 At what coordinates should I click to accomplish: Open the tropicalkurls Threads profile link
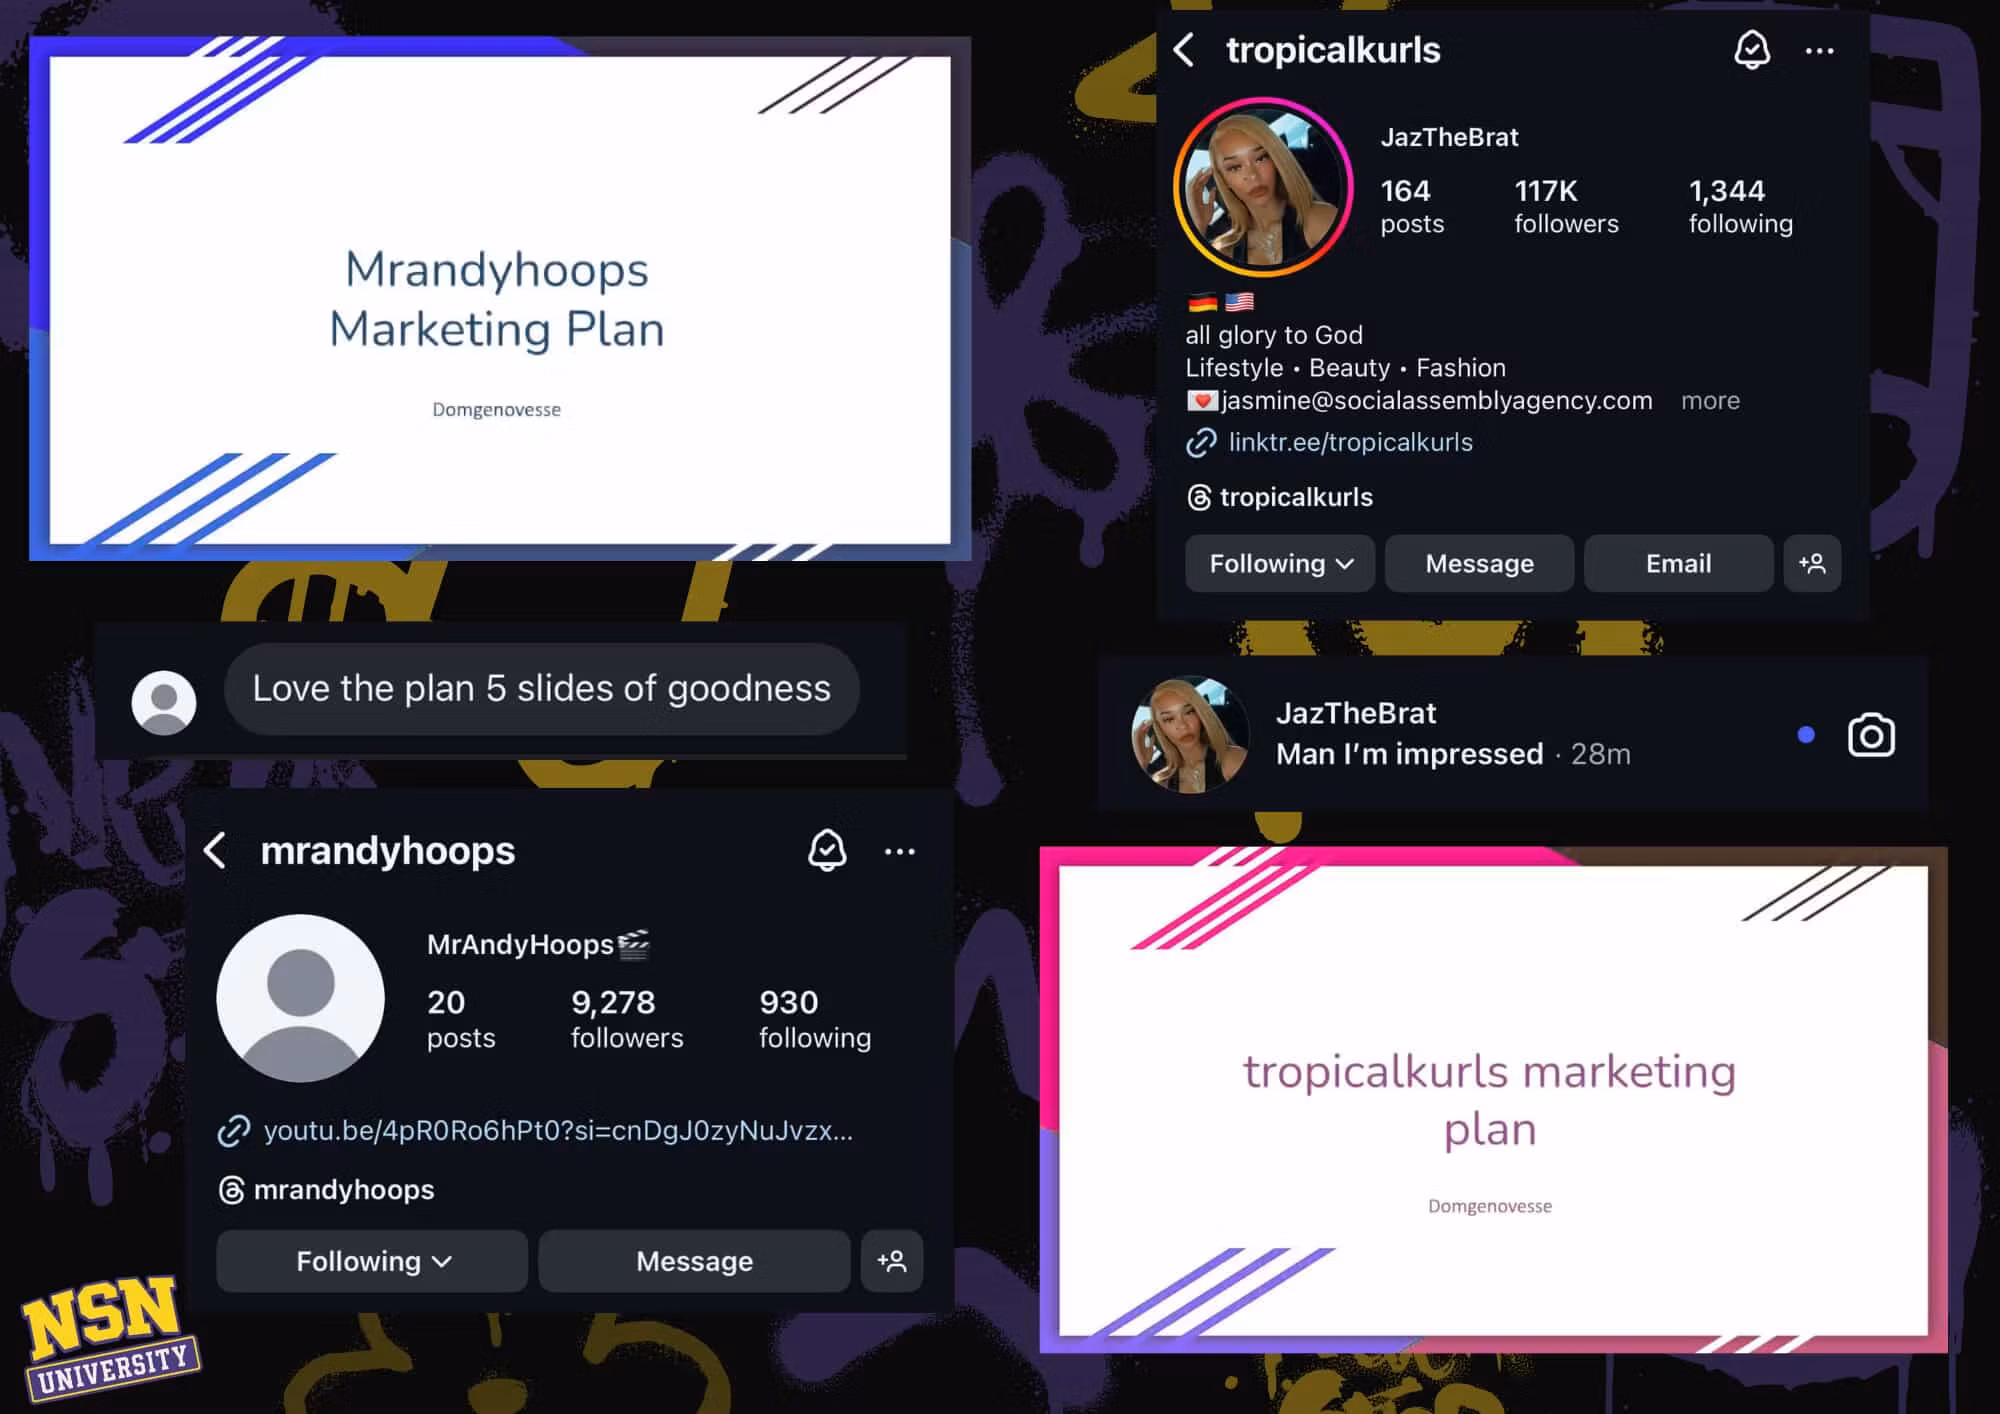pyautogui.click(x=1280, y=497)
